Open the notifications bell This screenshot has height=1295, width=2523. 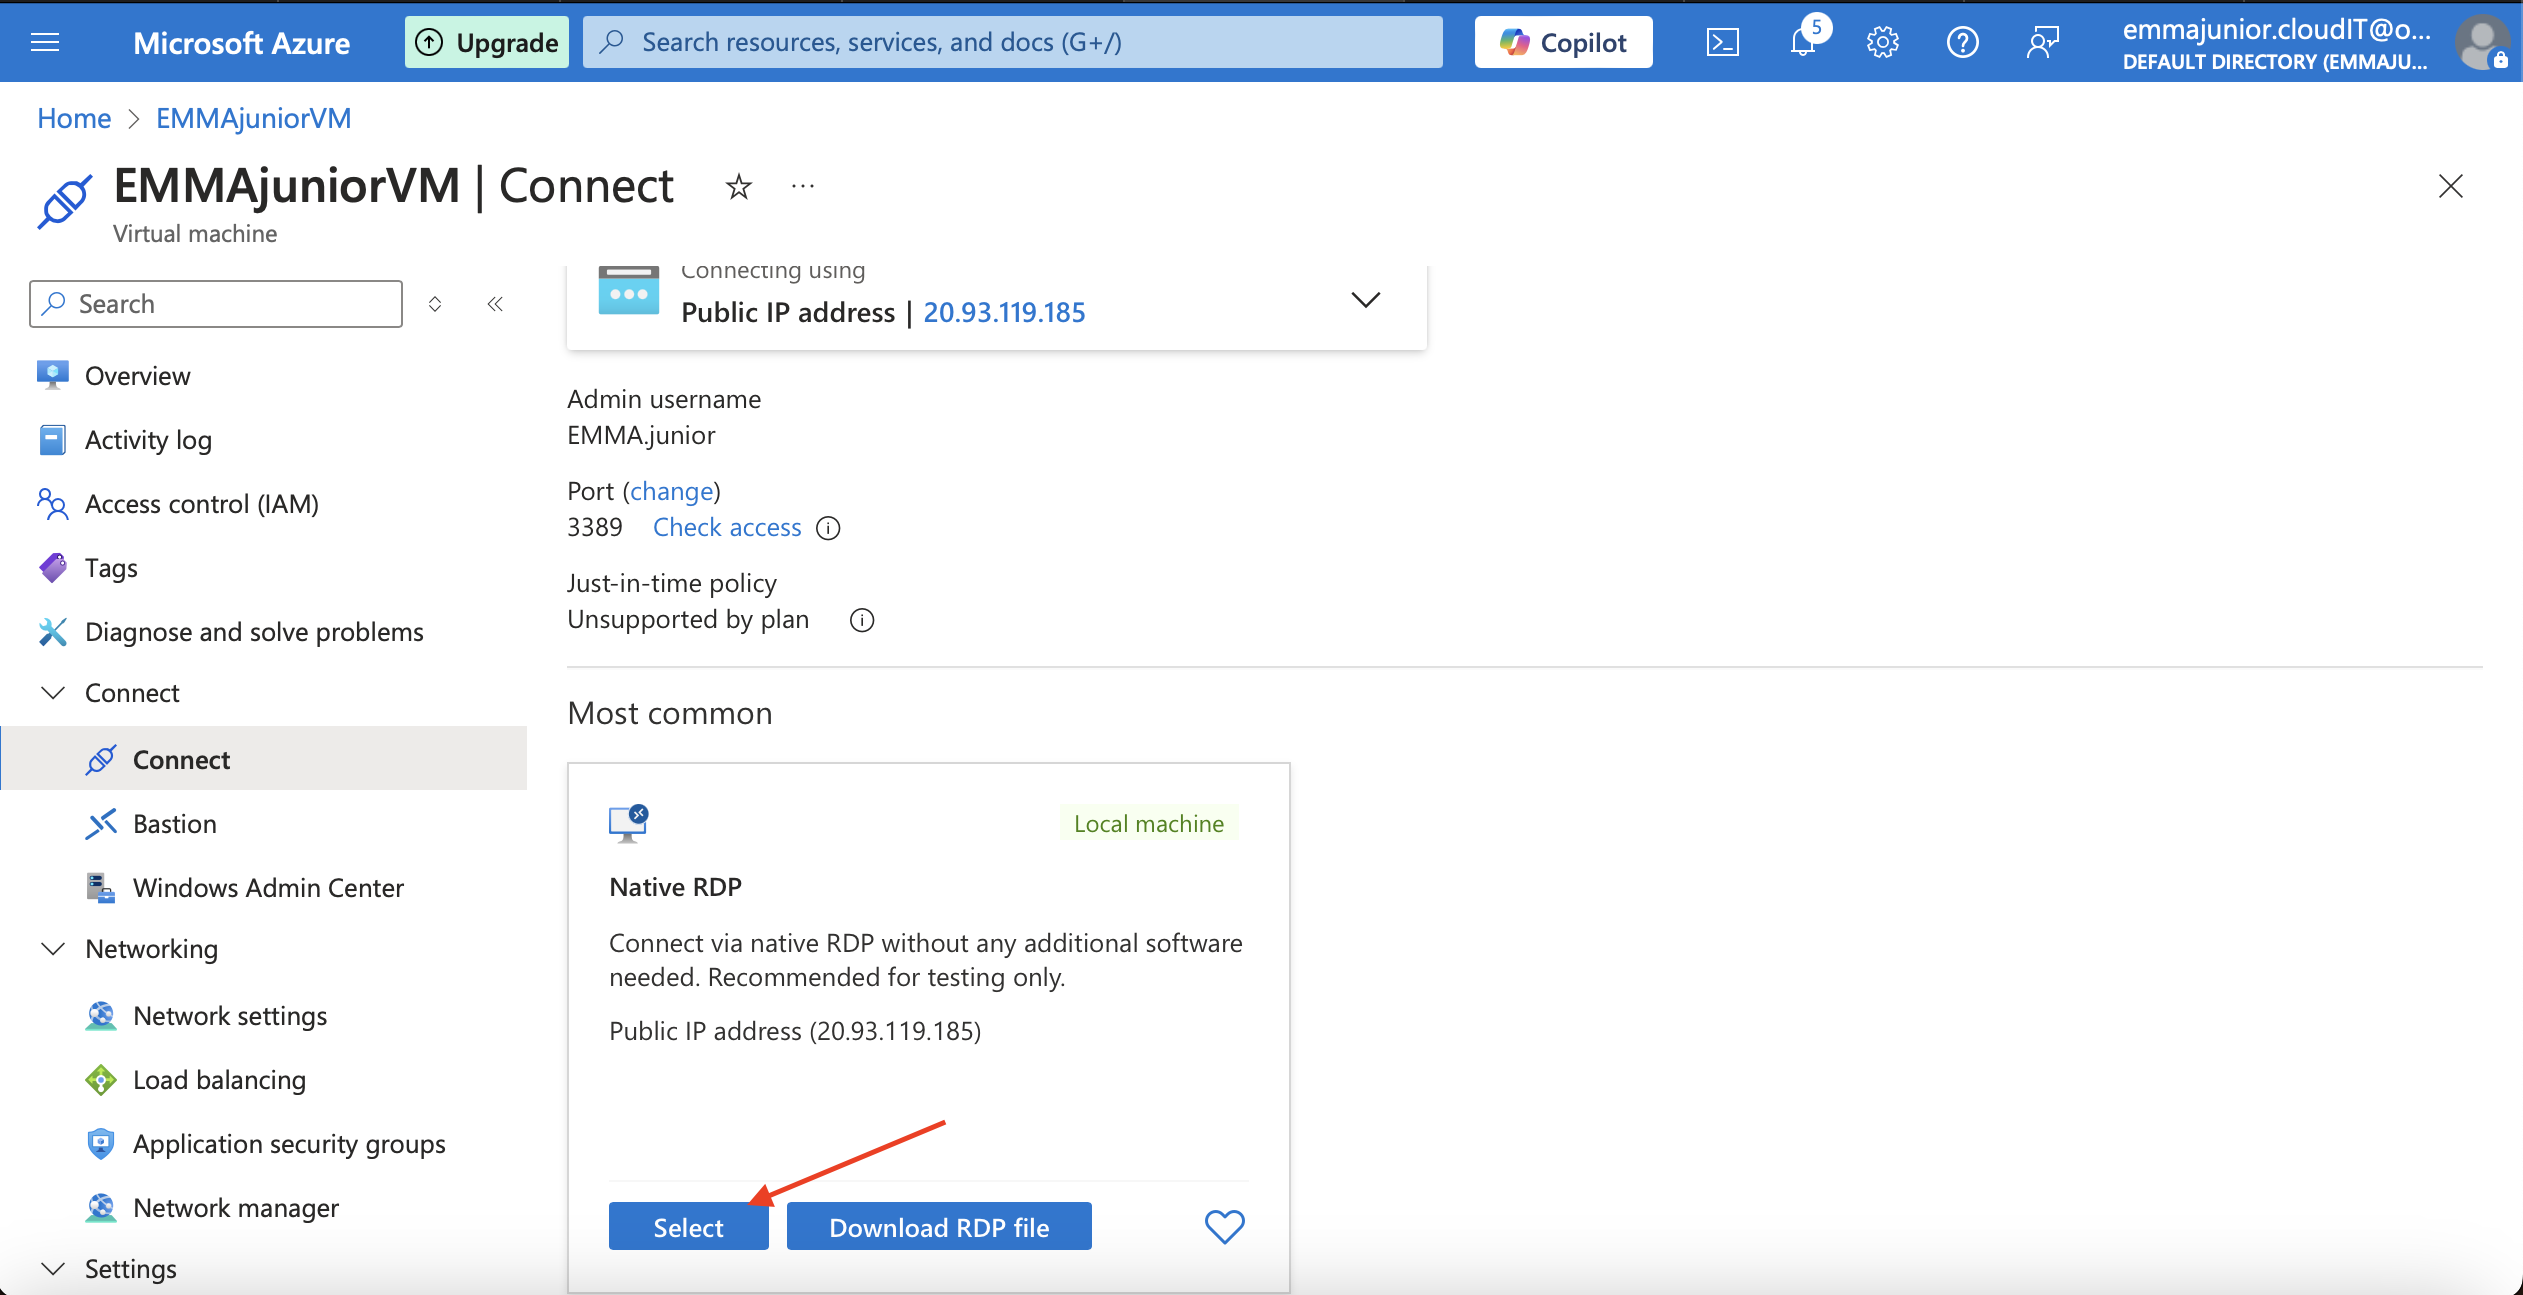tap(1804, 42)
